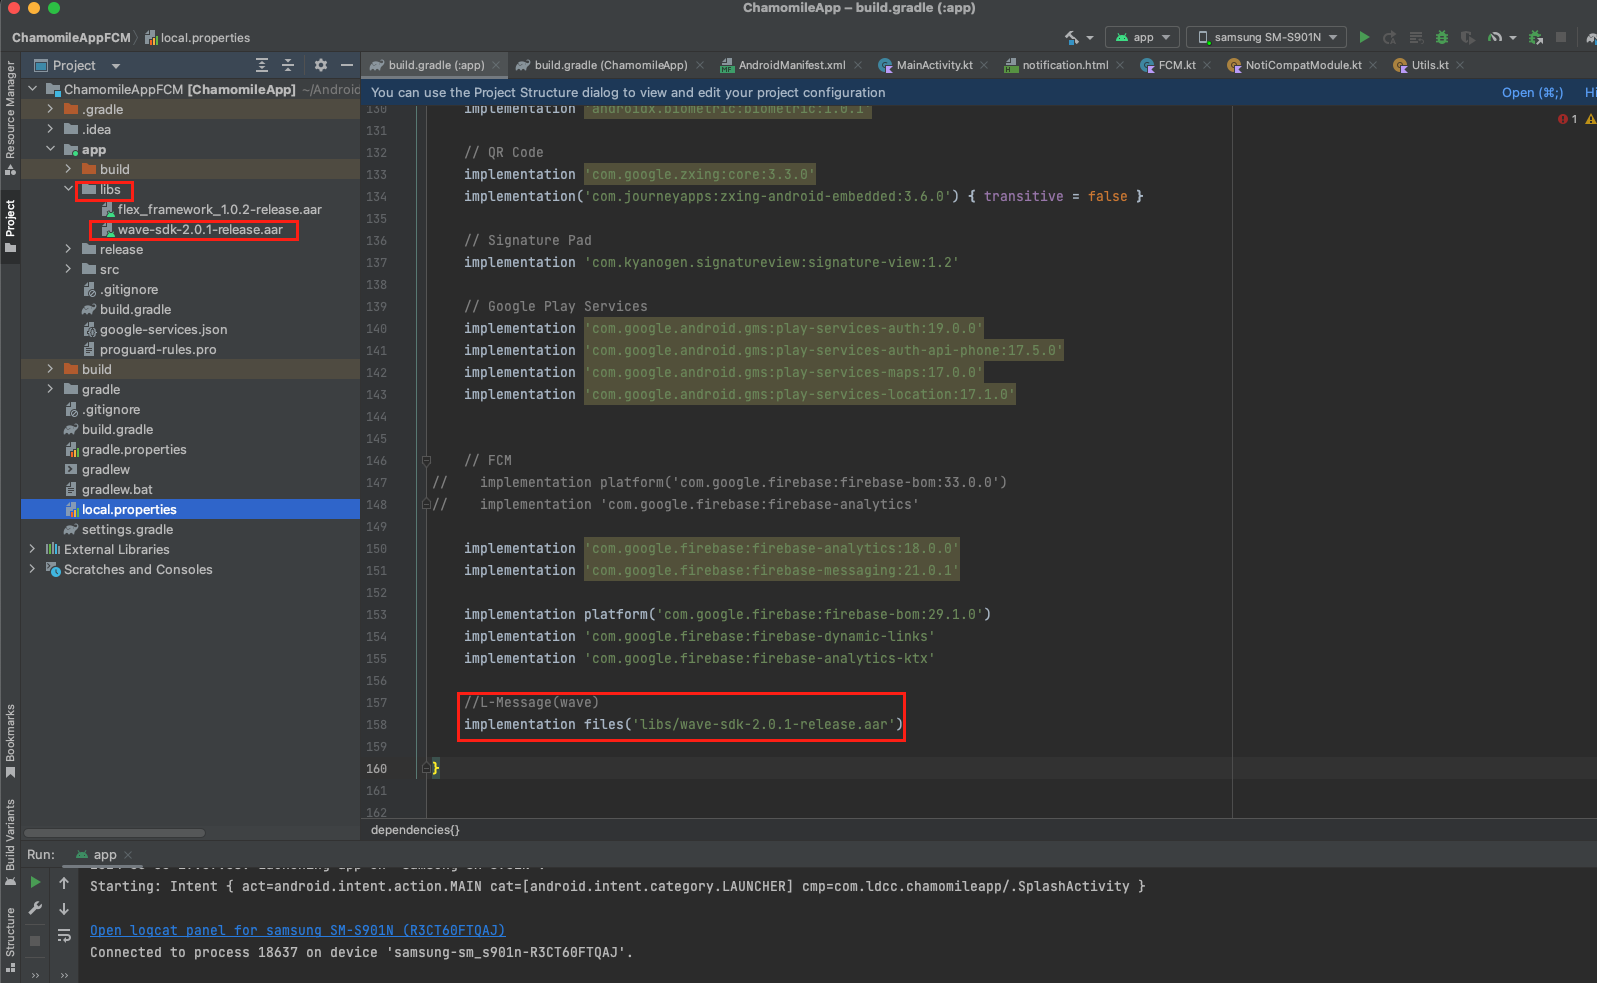Toggle the Project tool window button

pos(11,226)
